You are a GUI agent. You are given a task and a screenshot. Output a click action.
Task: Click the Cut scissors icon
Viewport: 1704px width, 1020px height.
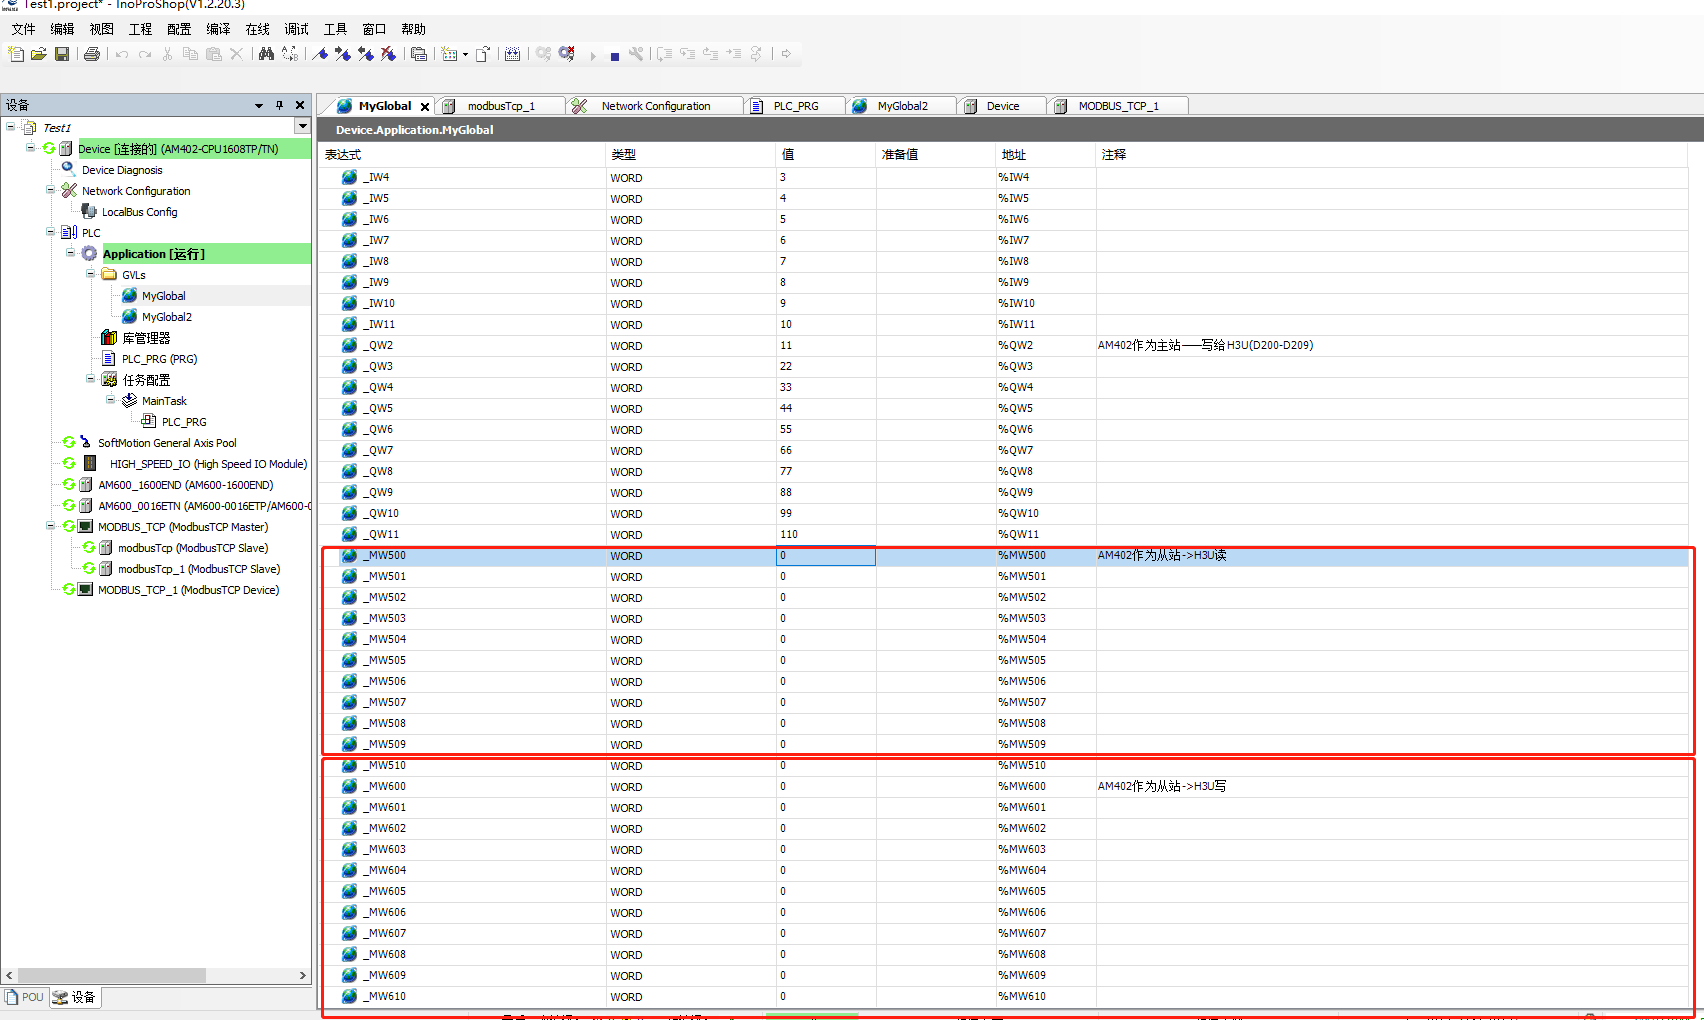(x=168, y=54)
